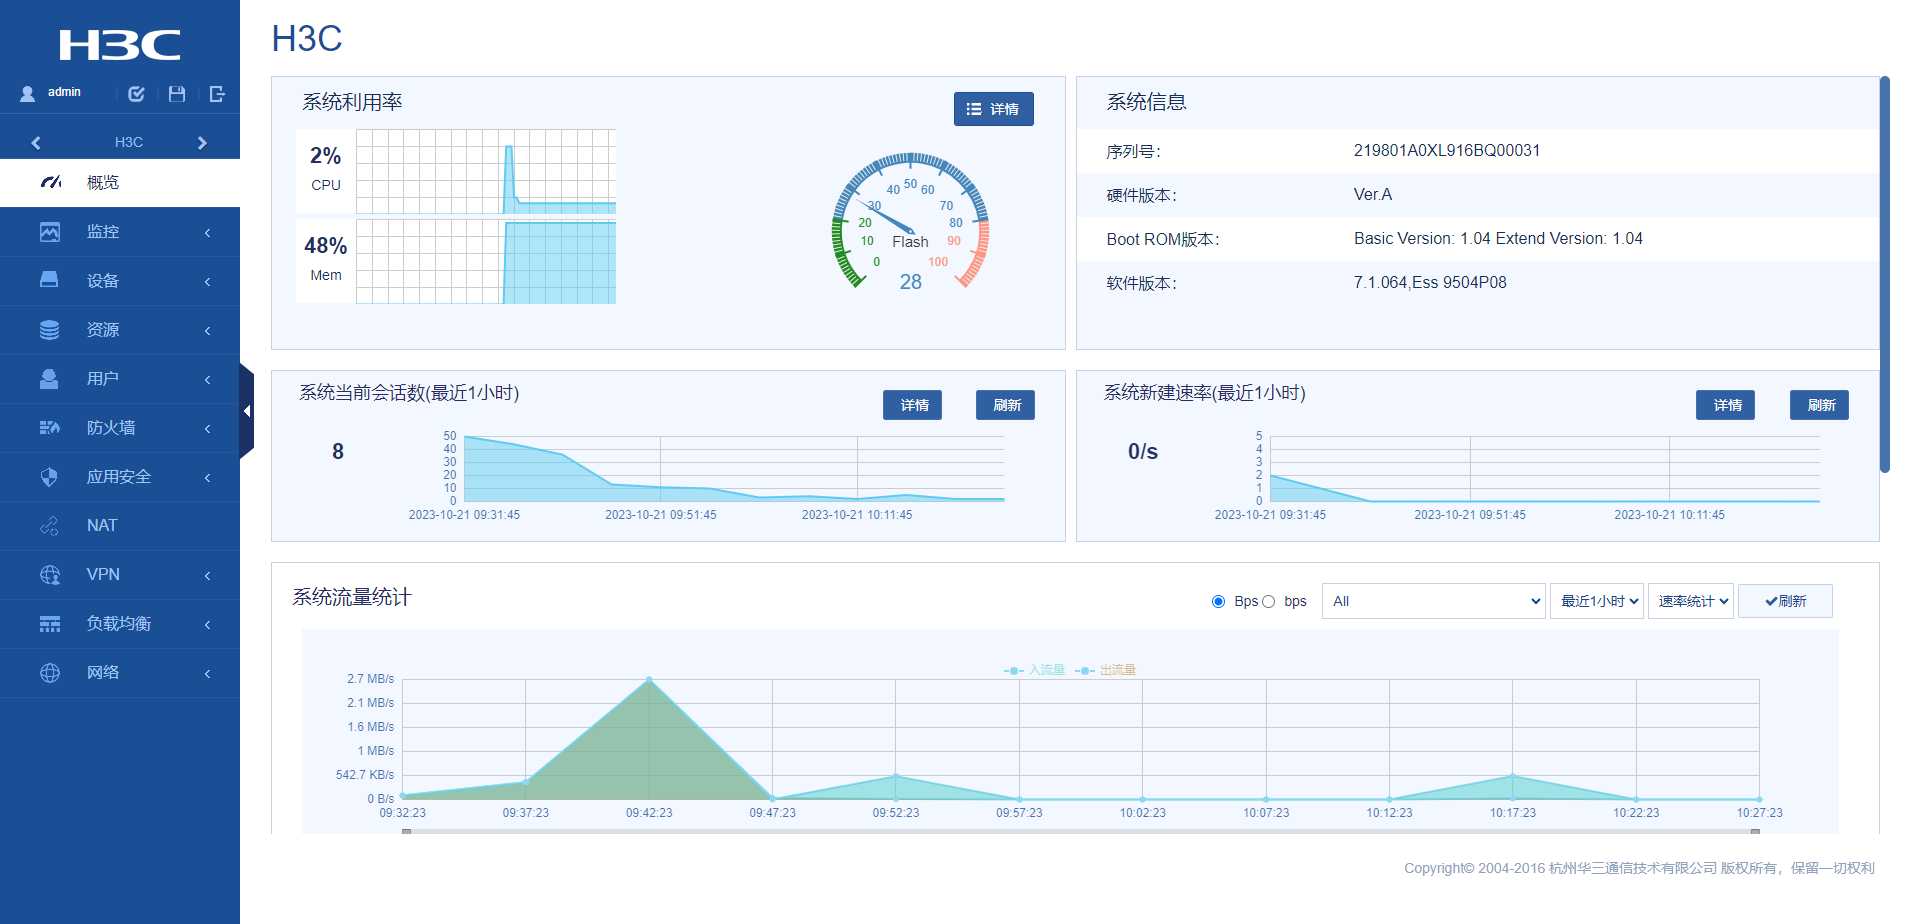Click the save configuration floppy icon
The height and width of the screenshot is (924, 1920).
tap(177, 94)
